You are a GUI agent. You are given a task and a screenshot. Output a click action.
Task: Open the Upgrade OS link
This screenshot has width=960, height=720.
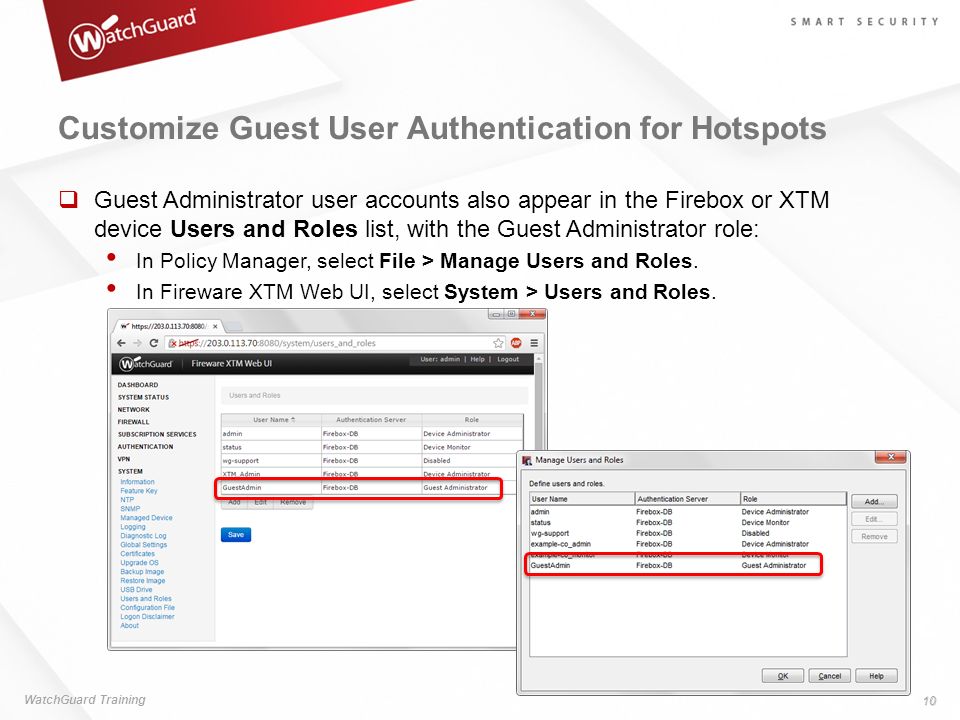pos(139,563)
